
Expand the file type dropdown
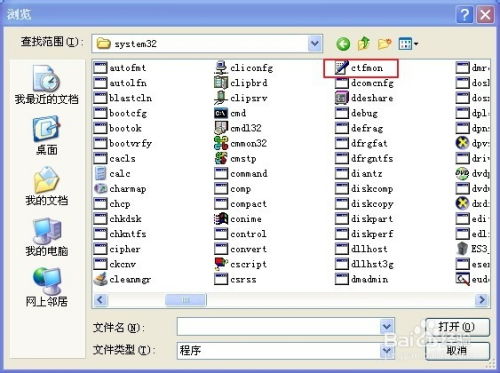coord(386,350)
